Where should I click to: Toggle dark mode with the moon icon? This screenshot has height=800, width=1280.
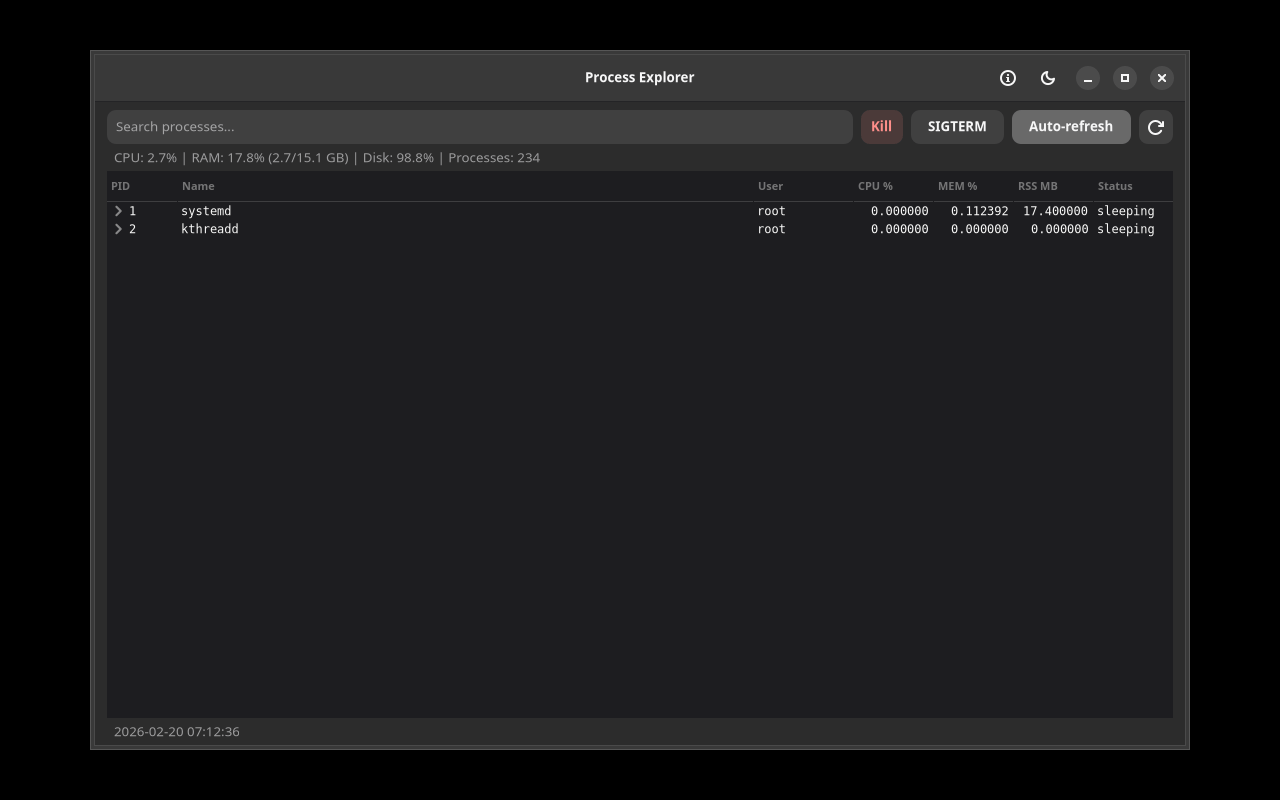click(1047, 77)
